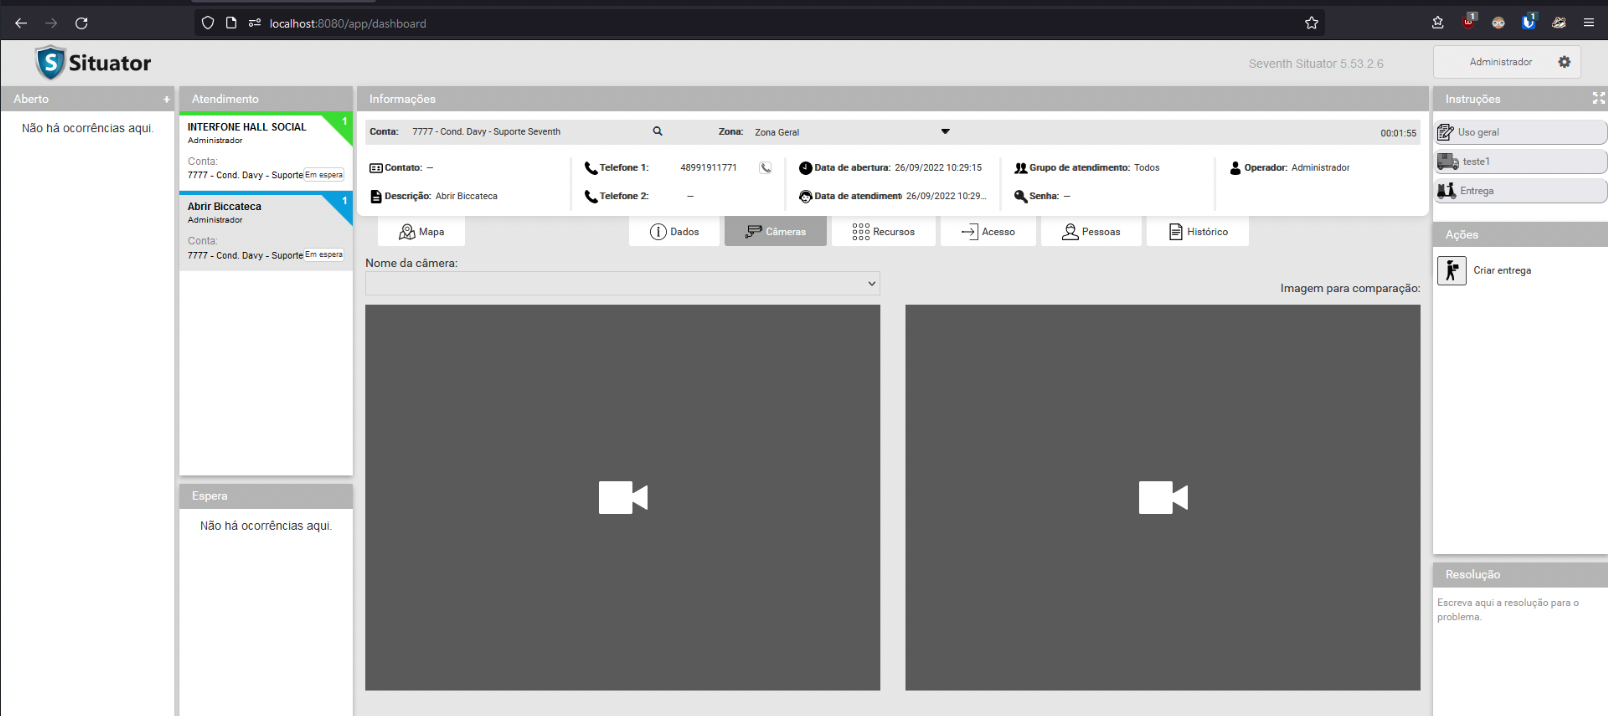The height and width of the screenshot is (716, 1608).
Task: Click the search magnifier next to Conta
Action: pos(657,131)
